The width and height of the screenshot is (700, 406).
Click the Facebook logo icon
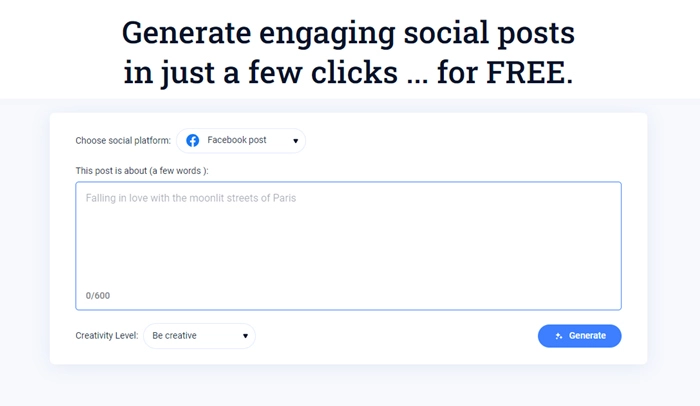pyautogui.click(x=193, y=141)
